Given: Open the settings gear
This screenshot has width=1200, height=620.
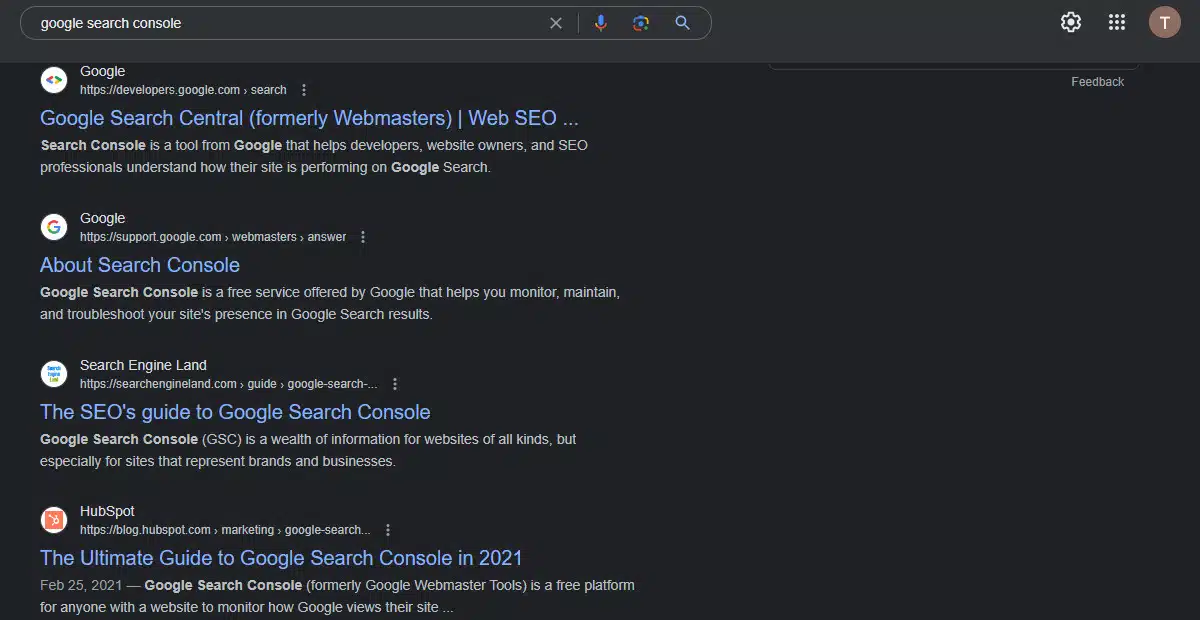Looking at the screenshot, I should 1071,22.
